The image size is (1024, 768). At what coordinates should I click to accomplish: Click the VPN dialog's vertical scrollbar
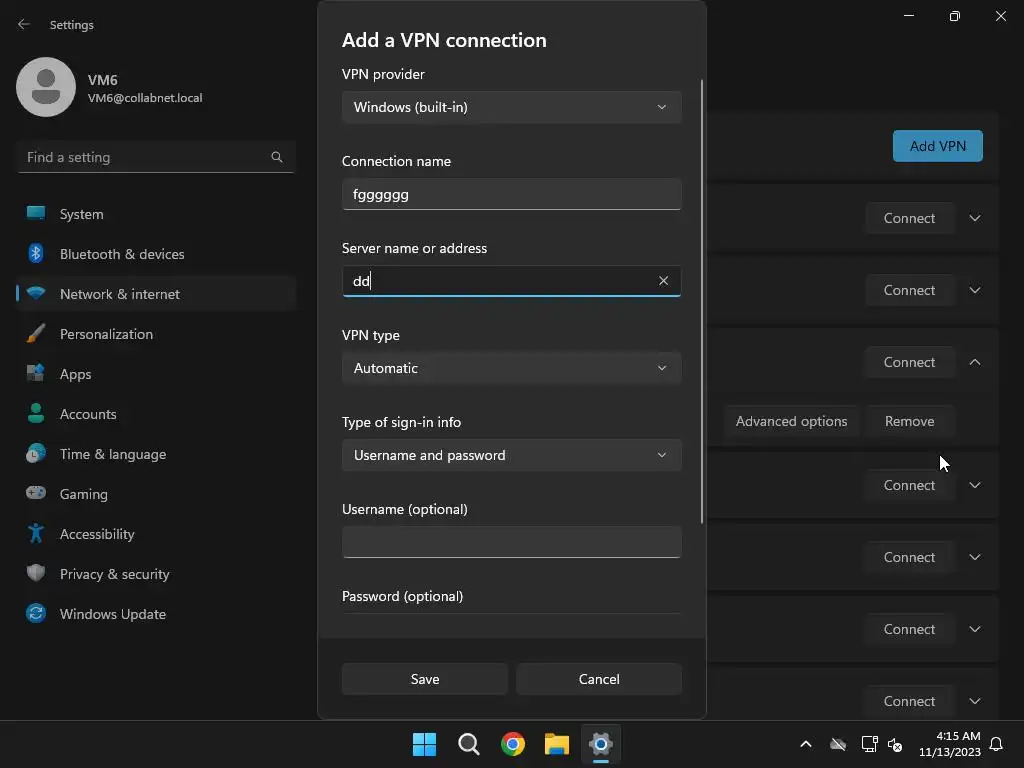(702, 300)
